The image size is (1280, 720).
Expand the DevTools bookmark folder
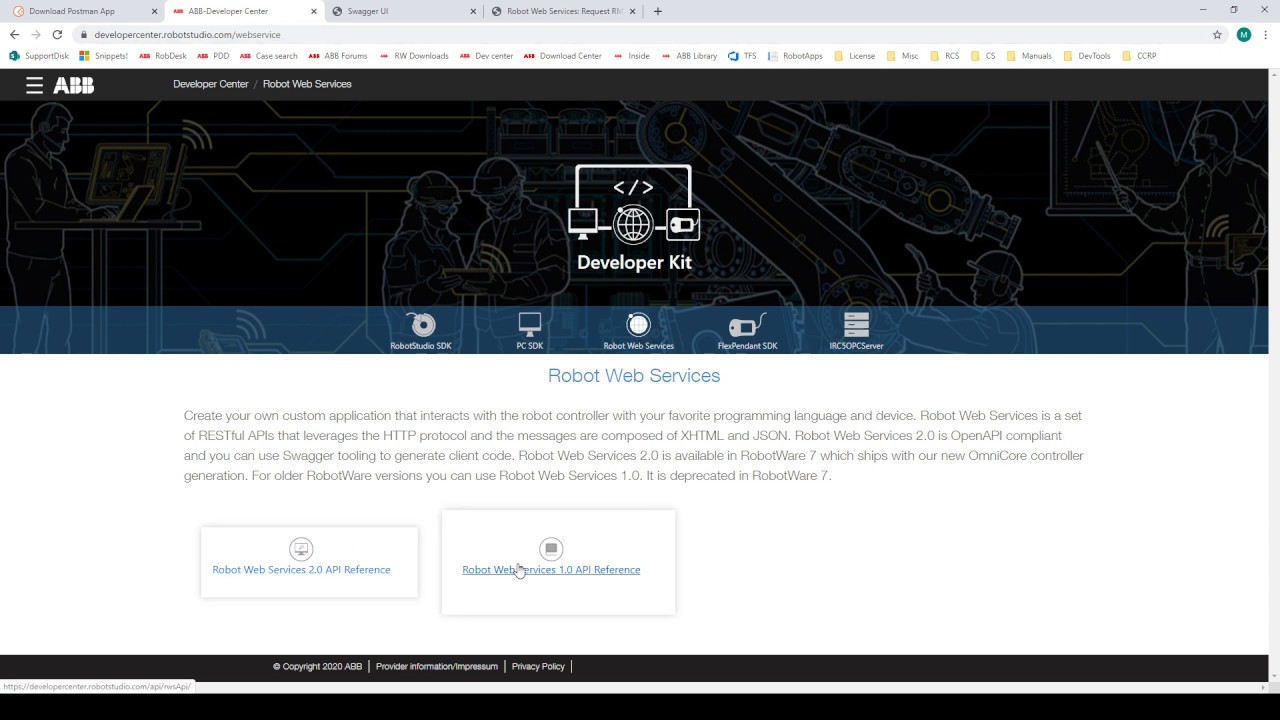(x=1087, y=56)
